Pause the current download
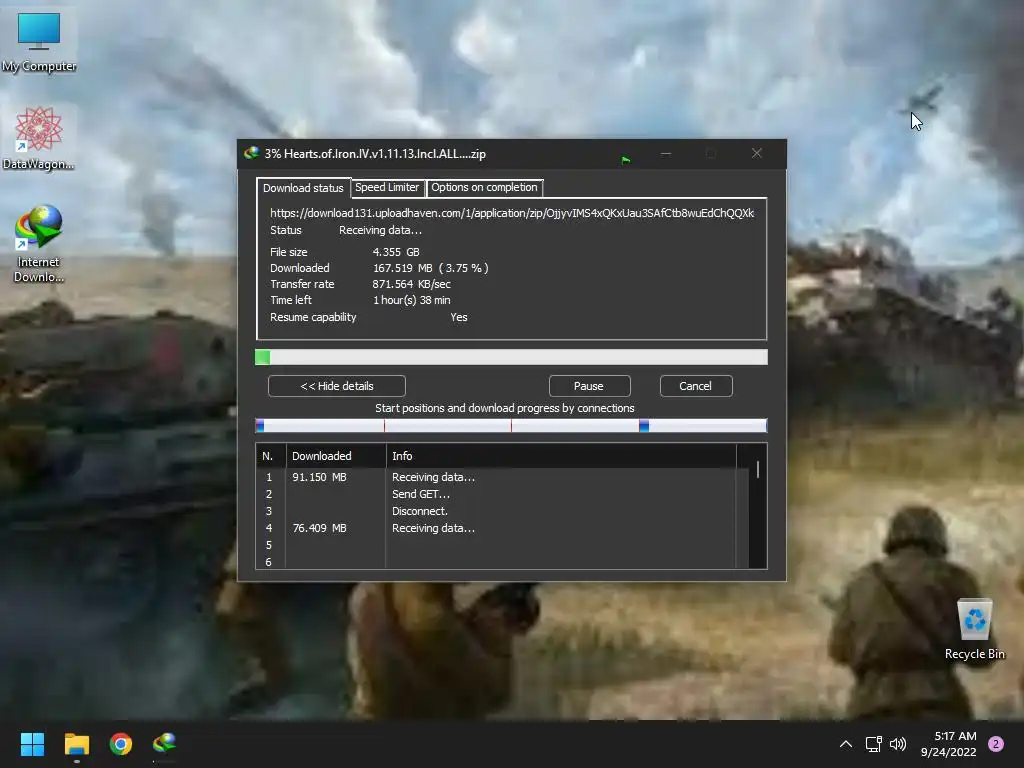The width and height of the screenshot is (1024, 768). [589, 386]
